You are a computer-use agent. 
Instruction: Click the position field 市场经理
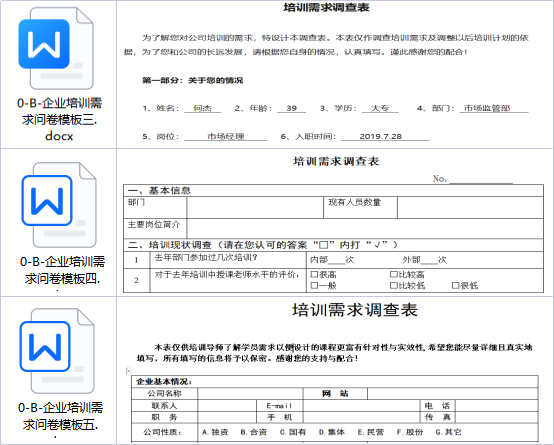click(x=225, y=136)
